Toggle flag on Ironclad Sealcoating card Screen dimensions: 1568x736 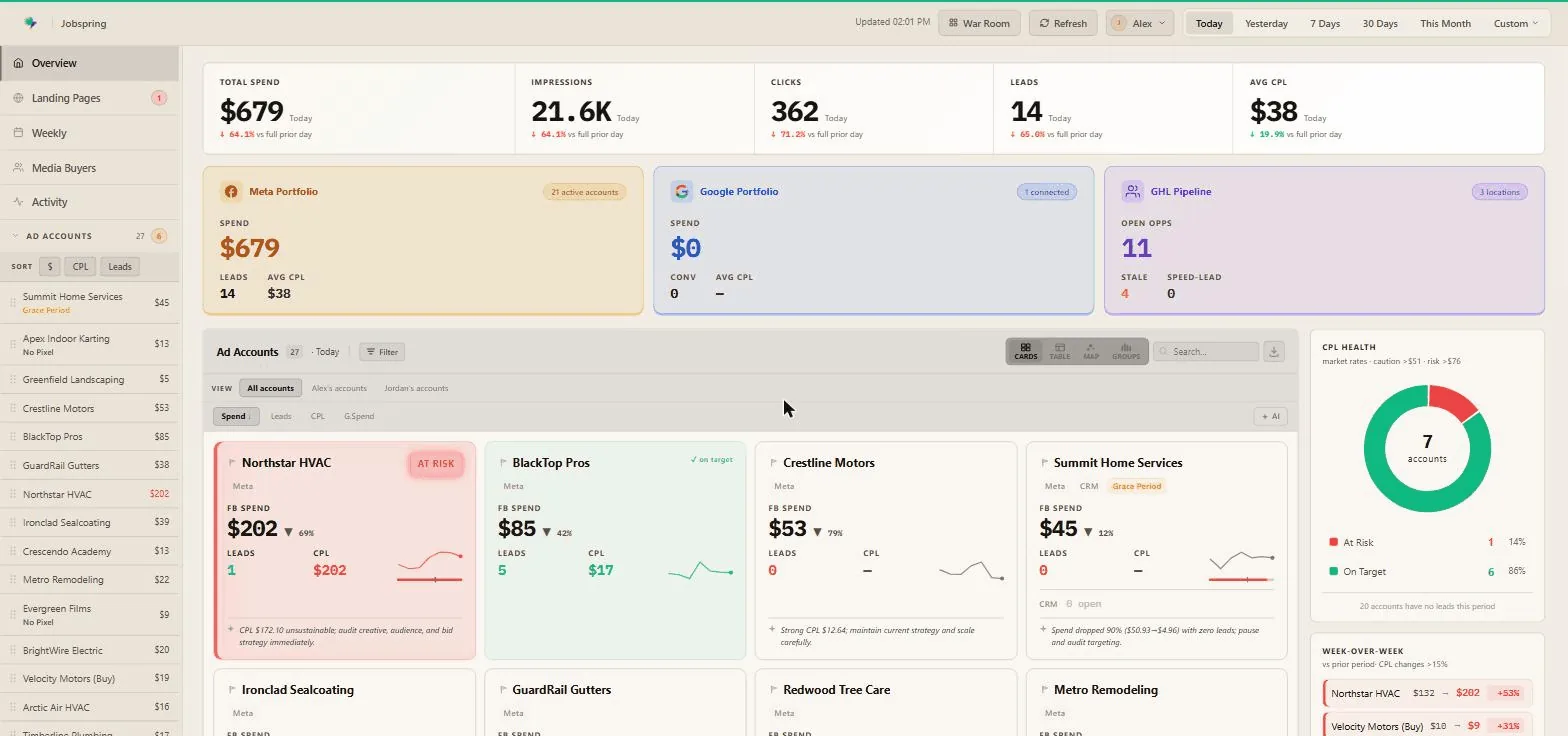233,690
